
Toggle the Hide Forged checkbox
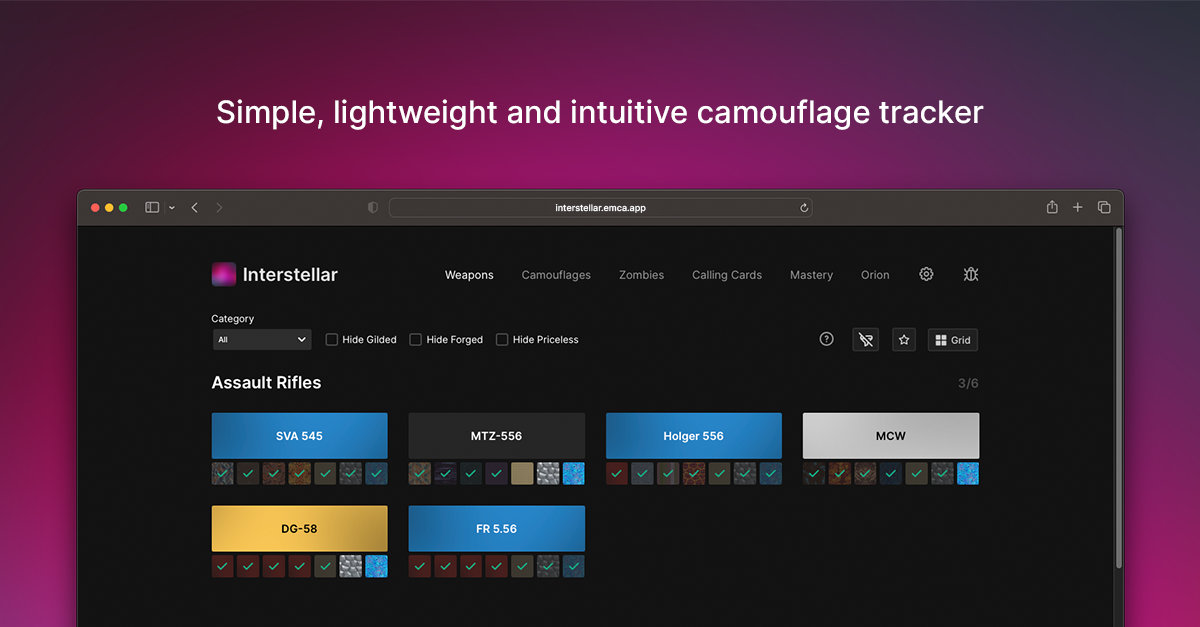[x=416, y=340]
